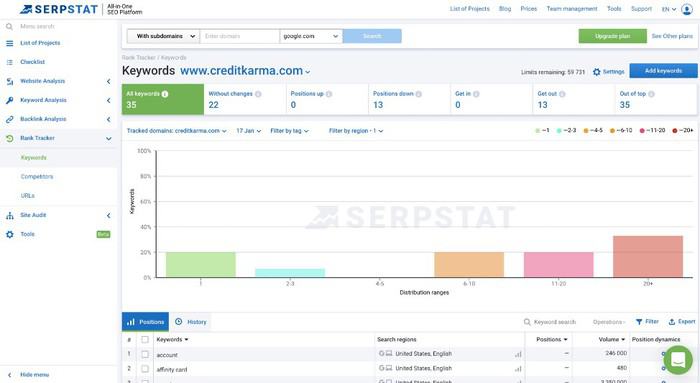Image resolution: width=700 pixels, height=383 pixels.
Task: Open the Tracked domains dropdown
Action: pos(177,131)
